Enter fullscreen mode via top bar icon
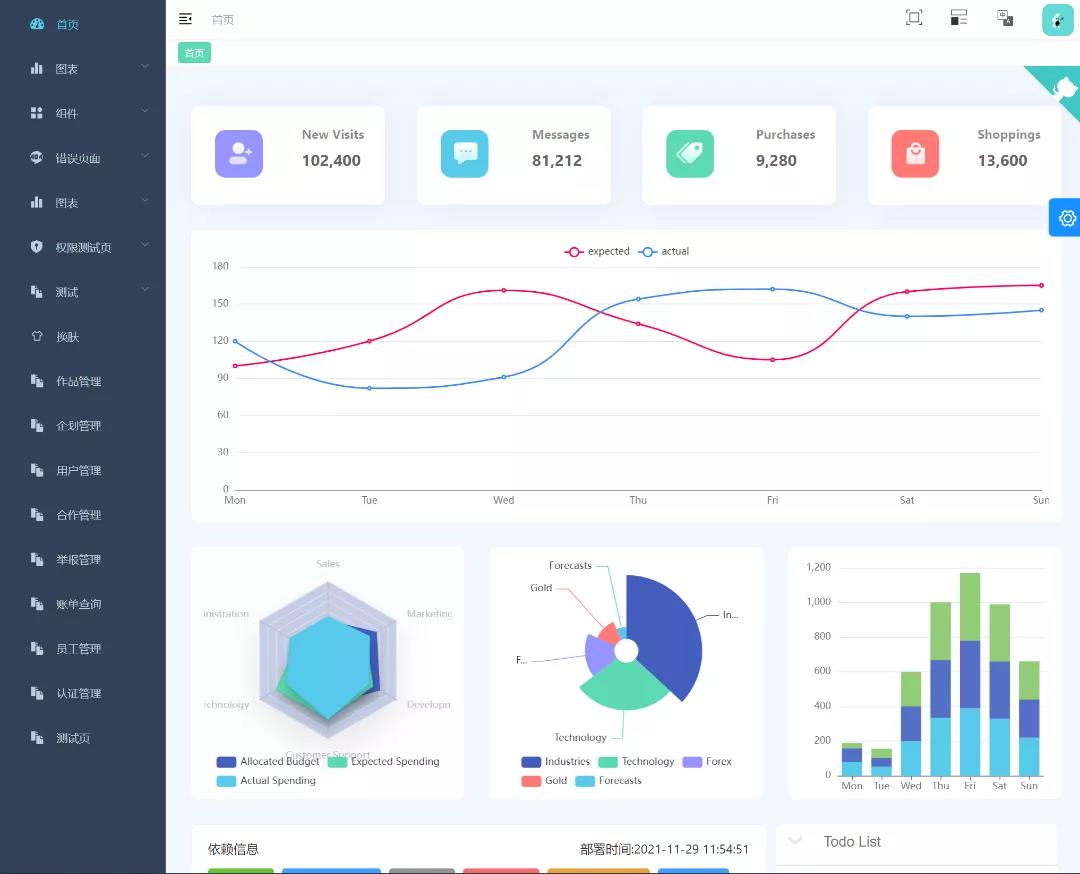This screenshot has height=874, width=1080. click(914, 18)
